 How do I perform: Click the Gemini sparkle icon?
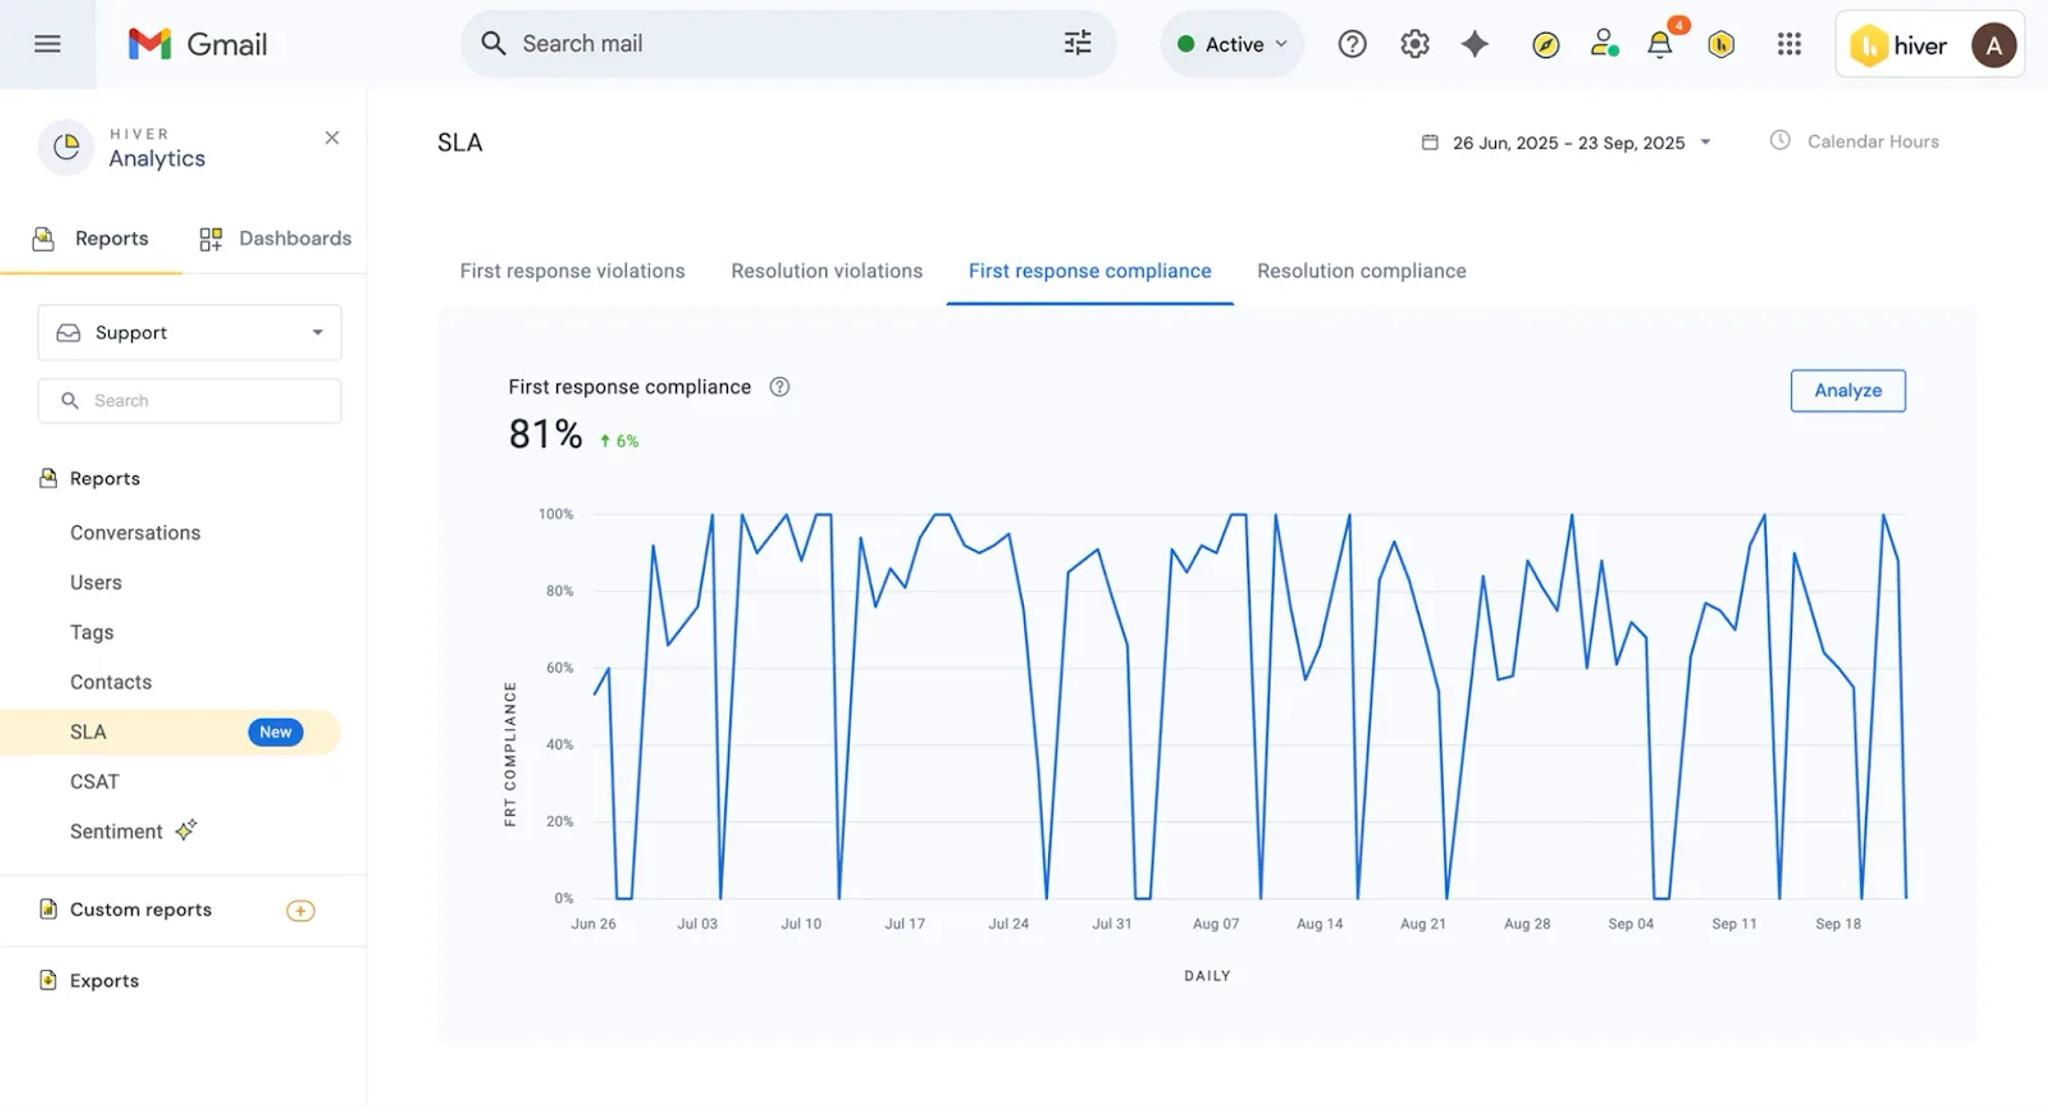pos(1475,44)
